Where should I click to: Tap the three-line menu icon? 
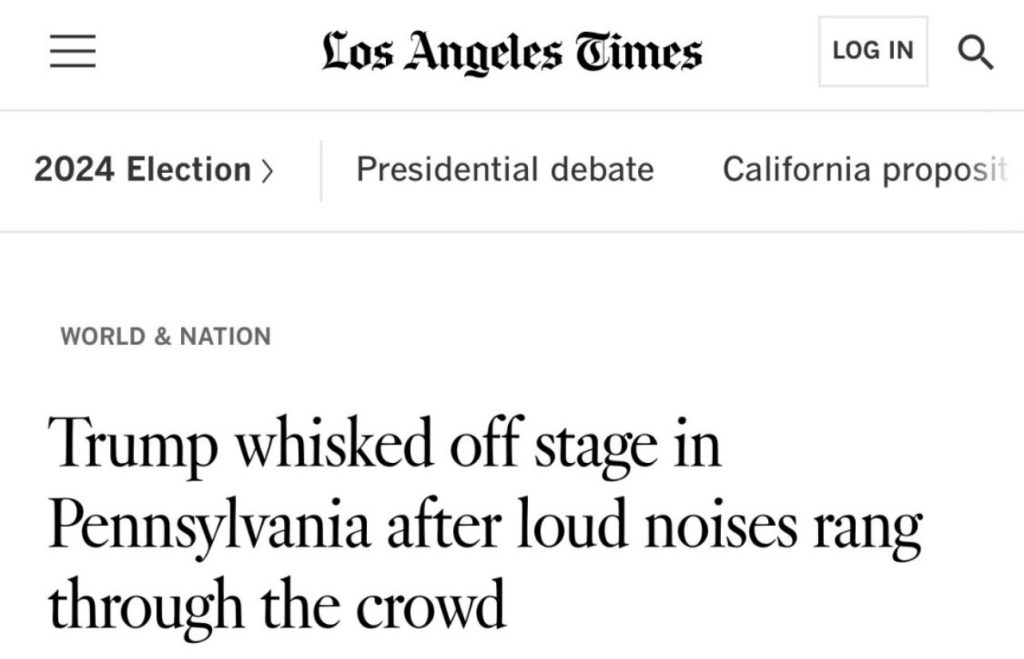73,52
